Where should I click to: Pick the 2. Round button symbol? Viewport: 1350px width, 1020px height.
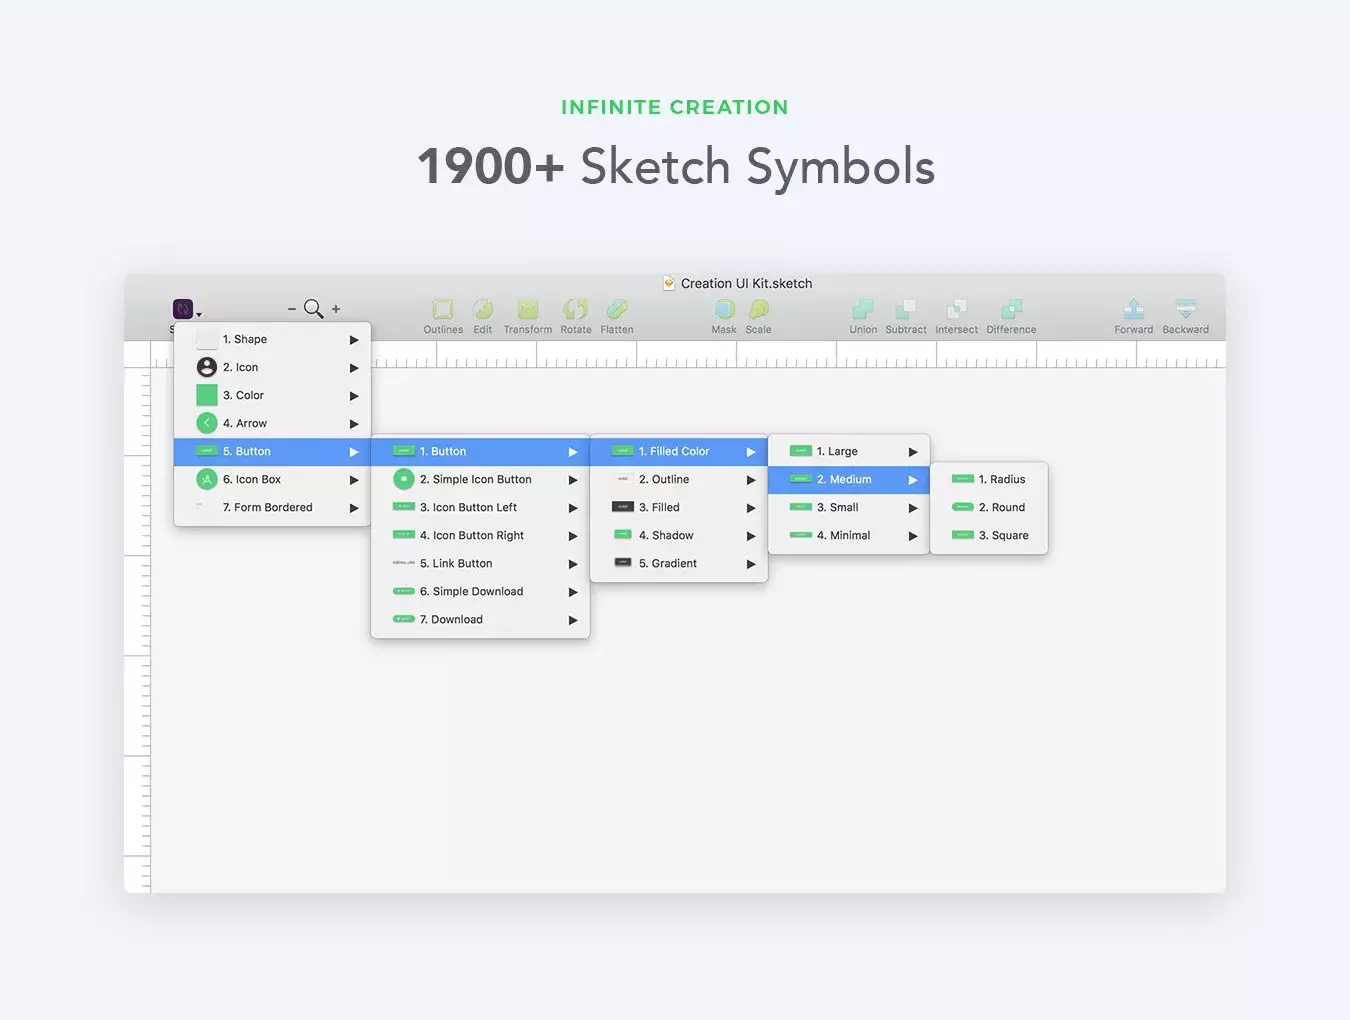[x=989, y=507]
